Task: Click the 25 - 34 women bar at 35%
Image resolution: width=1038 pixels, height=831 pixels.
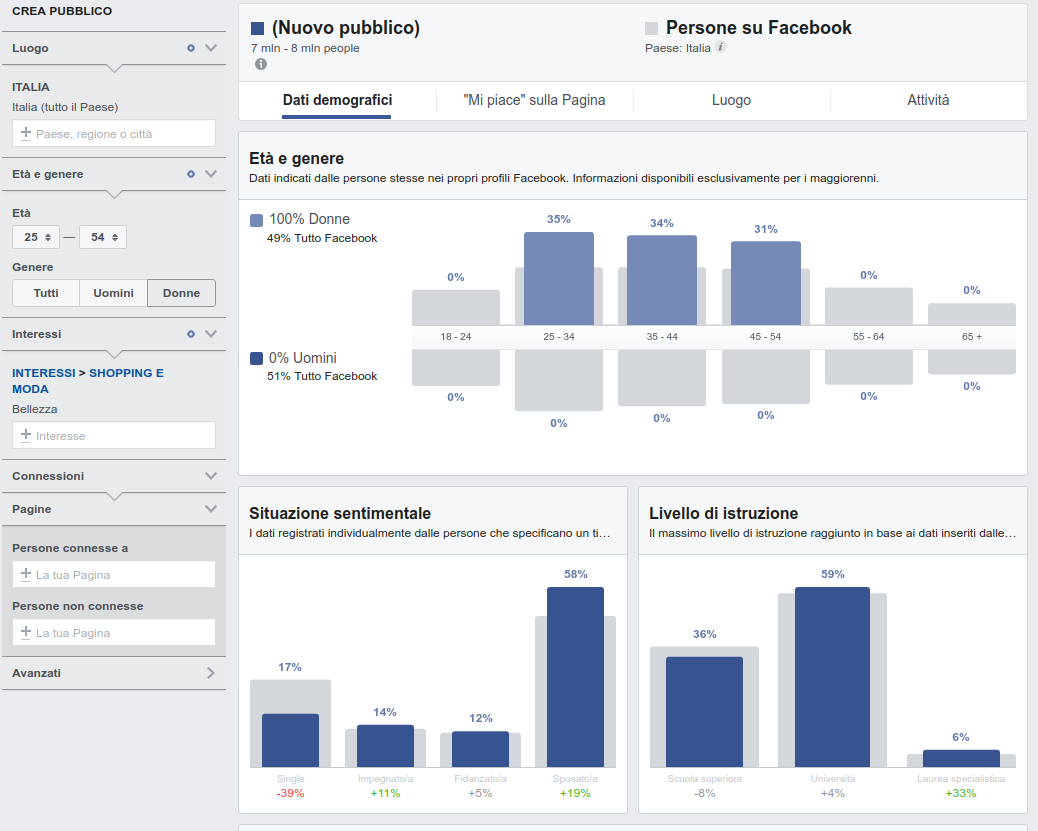Action: (x=559, y=278)
